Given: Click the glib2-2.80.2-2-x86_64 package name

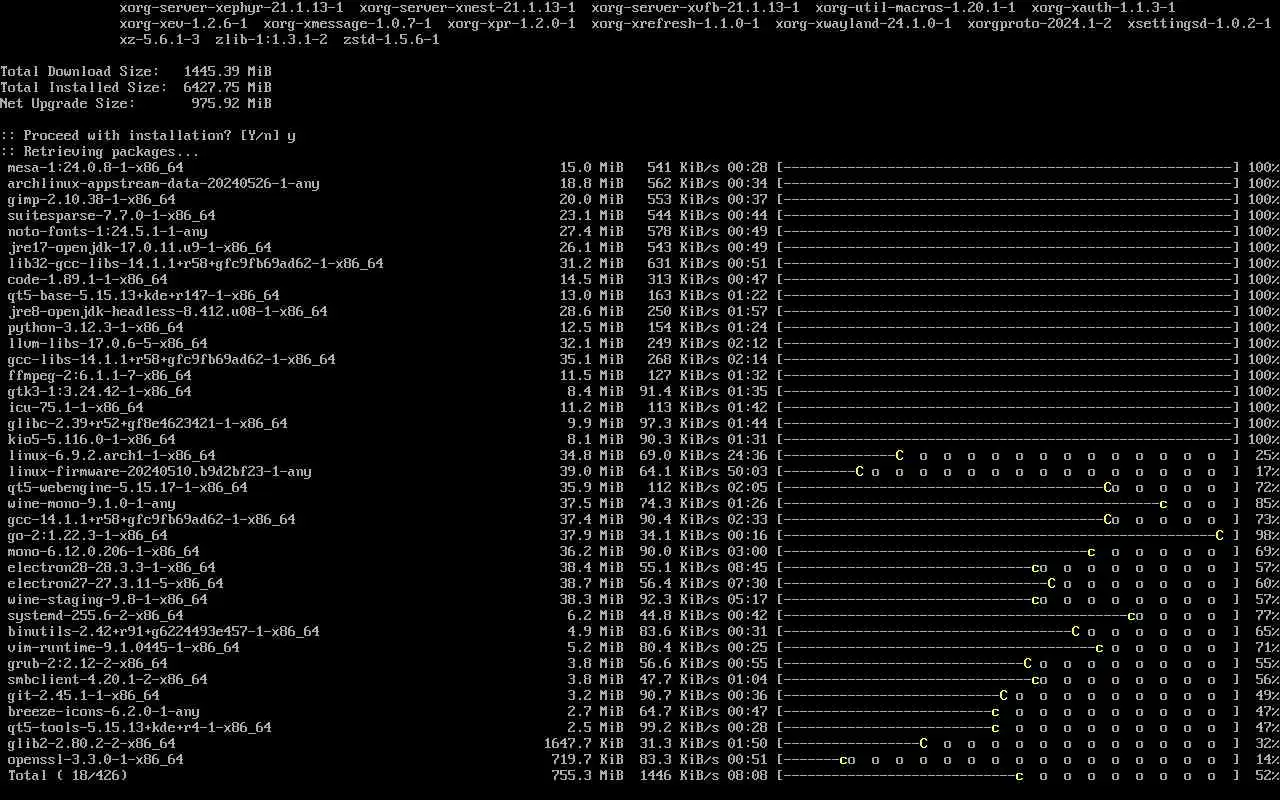Looking at the screenshot, I should [x=91, y=744].
